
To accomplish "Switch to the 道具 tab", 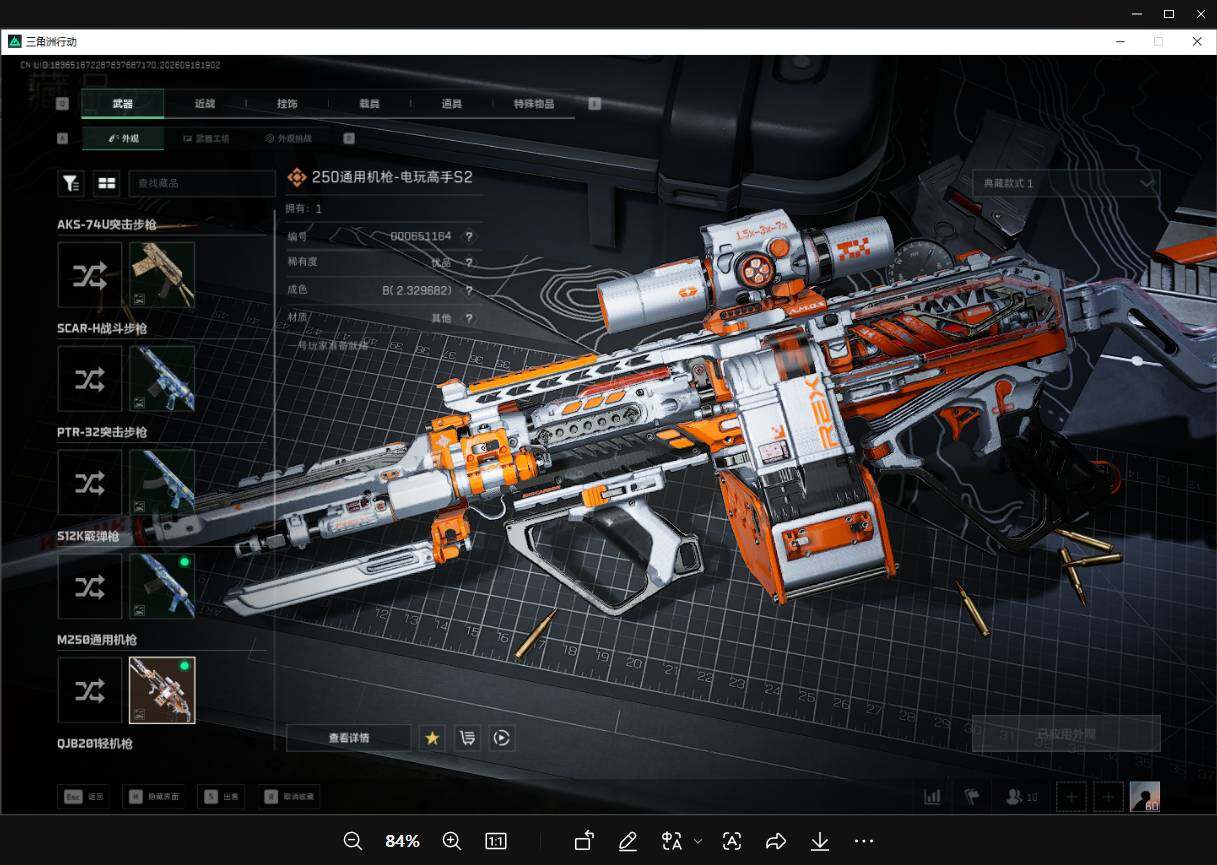I will (451, 103).
